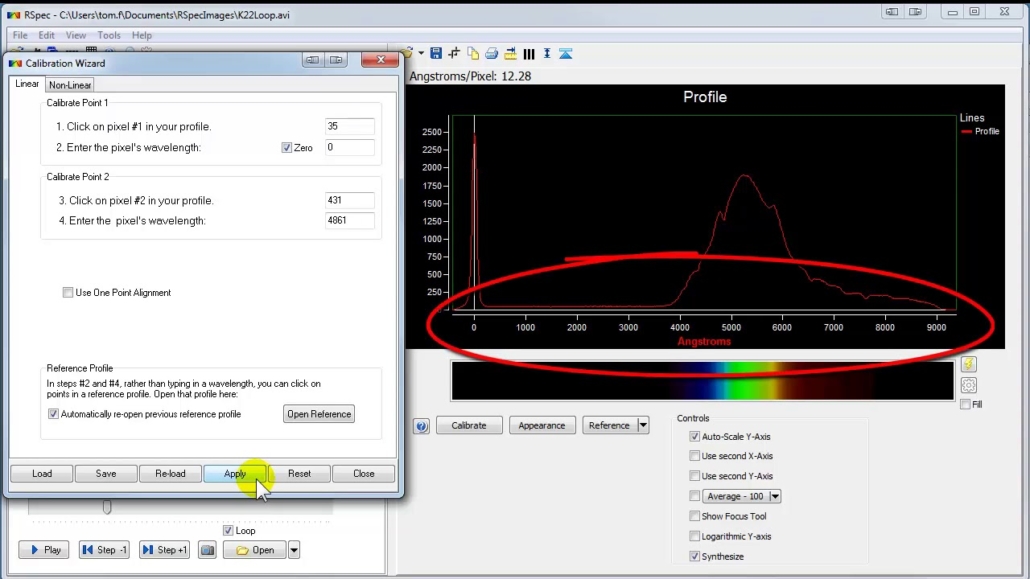
Task: Select the Linear tab
Action: [27, 84]
